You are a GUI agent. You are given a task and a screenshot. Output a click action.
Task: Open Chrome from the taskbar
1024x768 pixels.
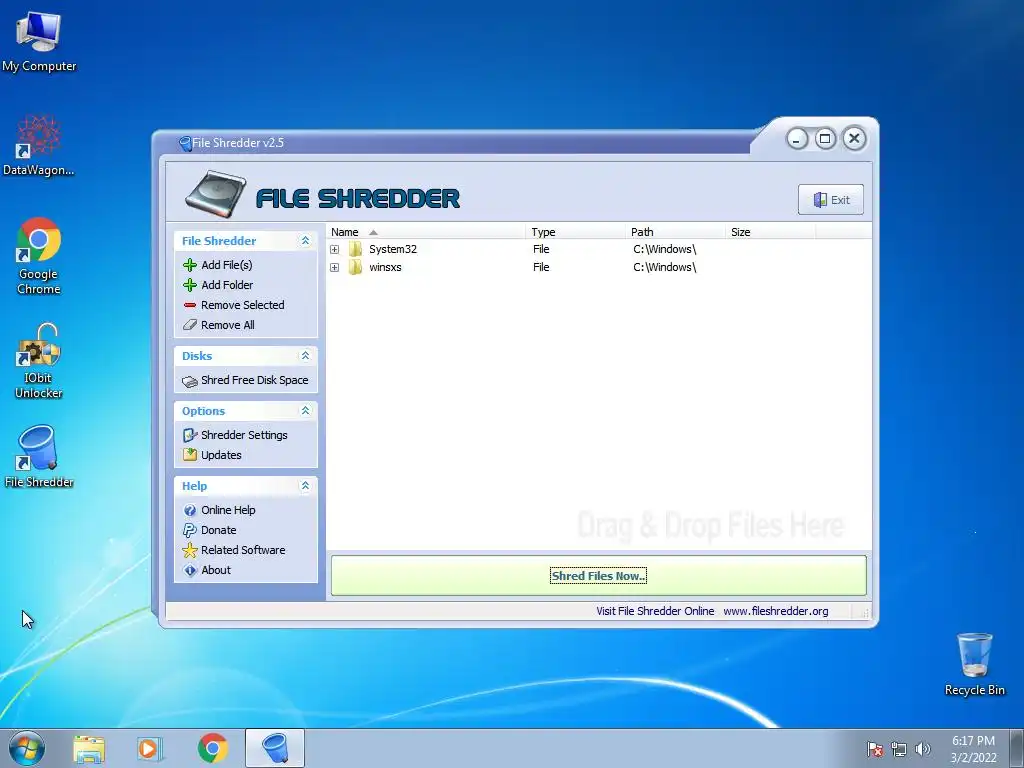pos(213,748)
